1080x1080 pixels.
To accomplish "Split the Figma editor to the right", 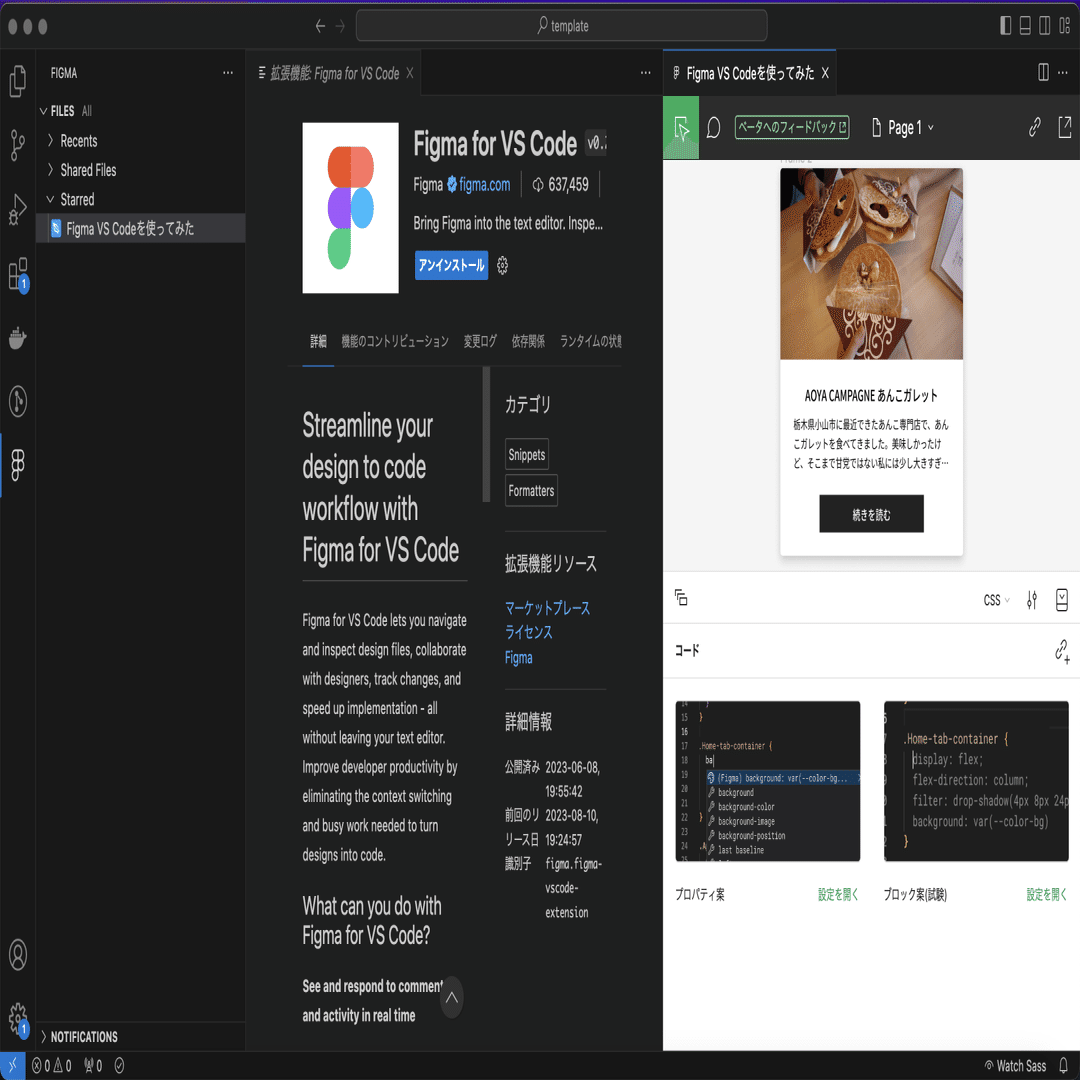I will tap(1043, 72).
